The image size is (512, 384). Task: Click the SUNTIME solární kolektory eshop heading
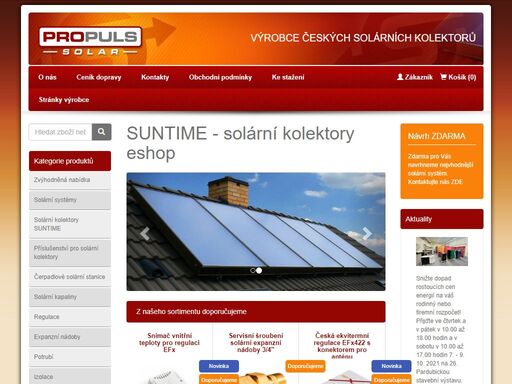pos(240,143)
